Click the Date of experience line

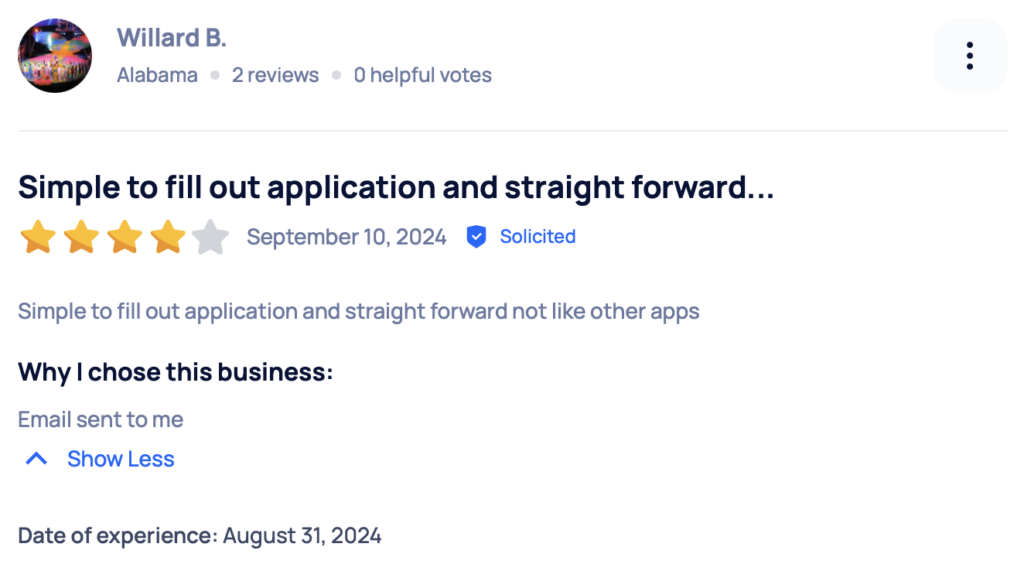pyautogui.click(x=199, y=536)
